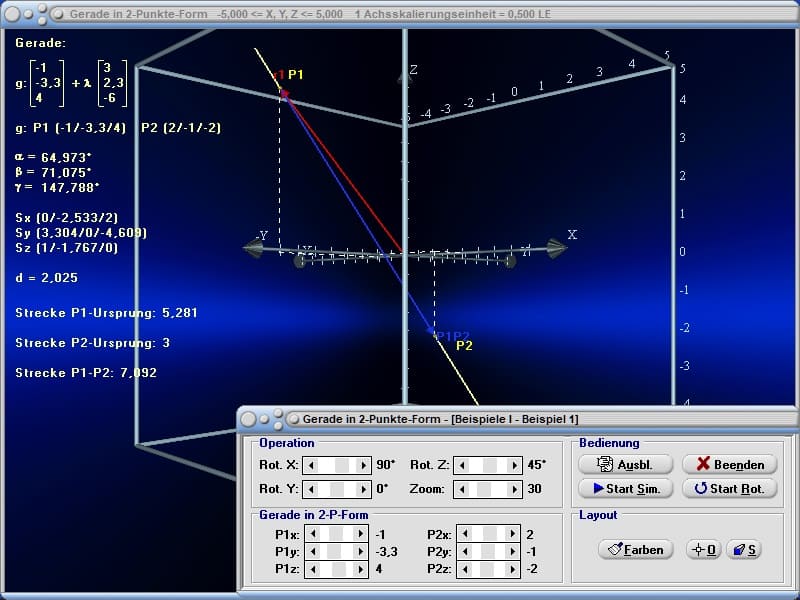800x600 pixels.
Task: Click the α = 64,973° angle value
Action: point(53,157)
